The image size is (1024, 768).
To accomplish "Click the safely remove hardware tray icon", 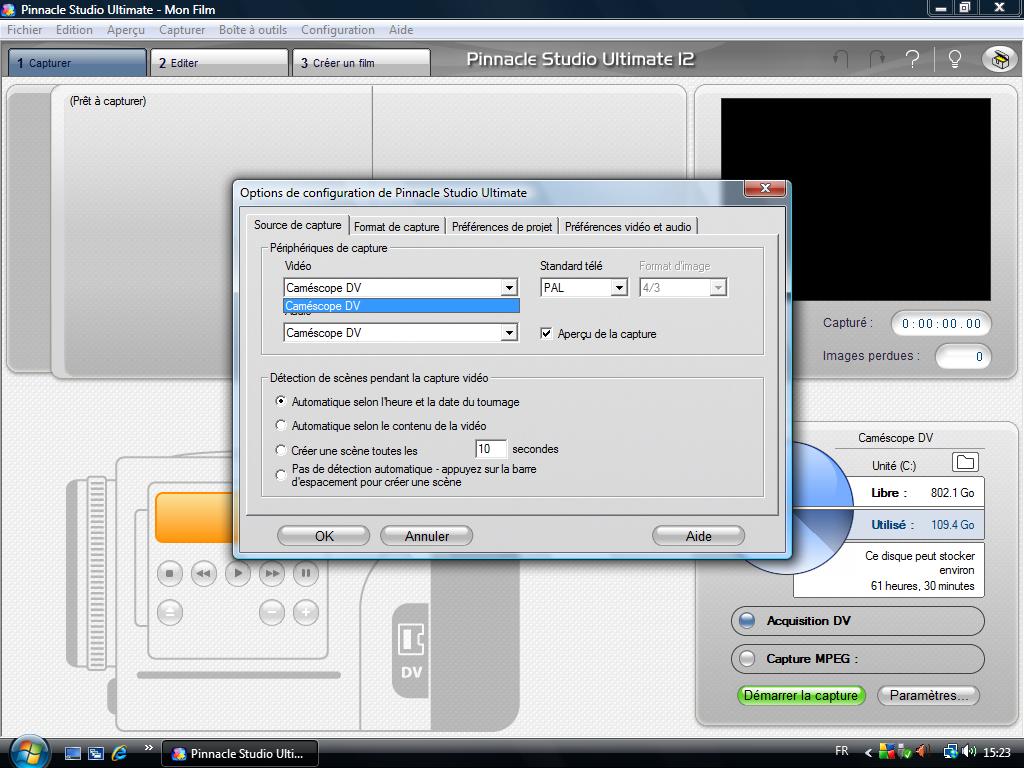I will click(904, 752).
